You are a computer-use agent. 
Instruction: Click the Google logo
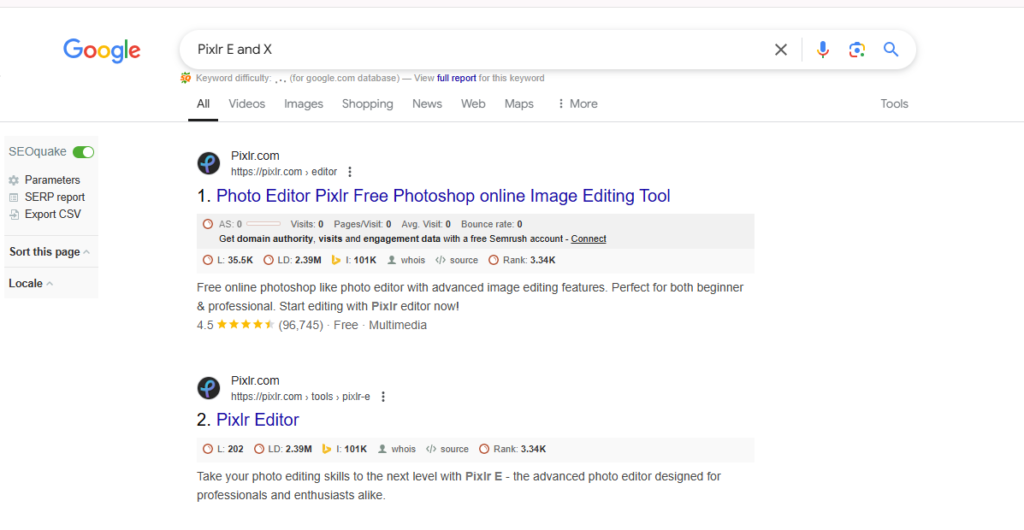coord(102,50)
